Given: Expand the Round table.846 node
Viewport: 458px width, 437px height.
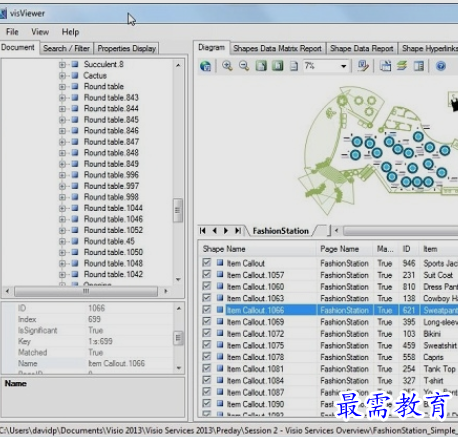Looking at the screenshot, I should point(62,131).
